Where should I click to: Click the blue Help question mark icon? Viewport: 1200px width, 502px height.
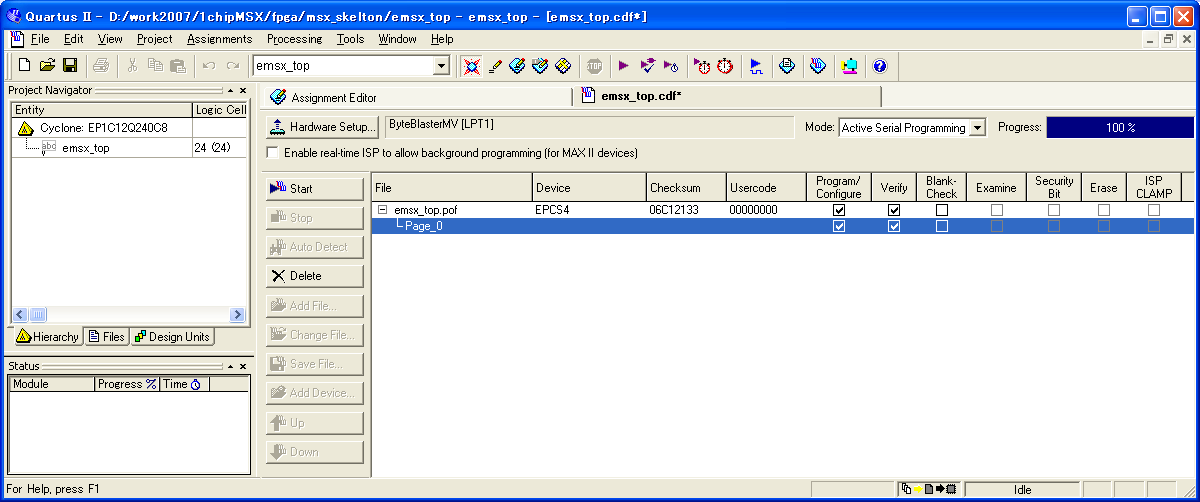[879, 66]
